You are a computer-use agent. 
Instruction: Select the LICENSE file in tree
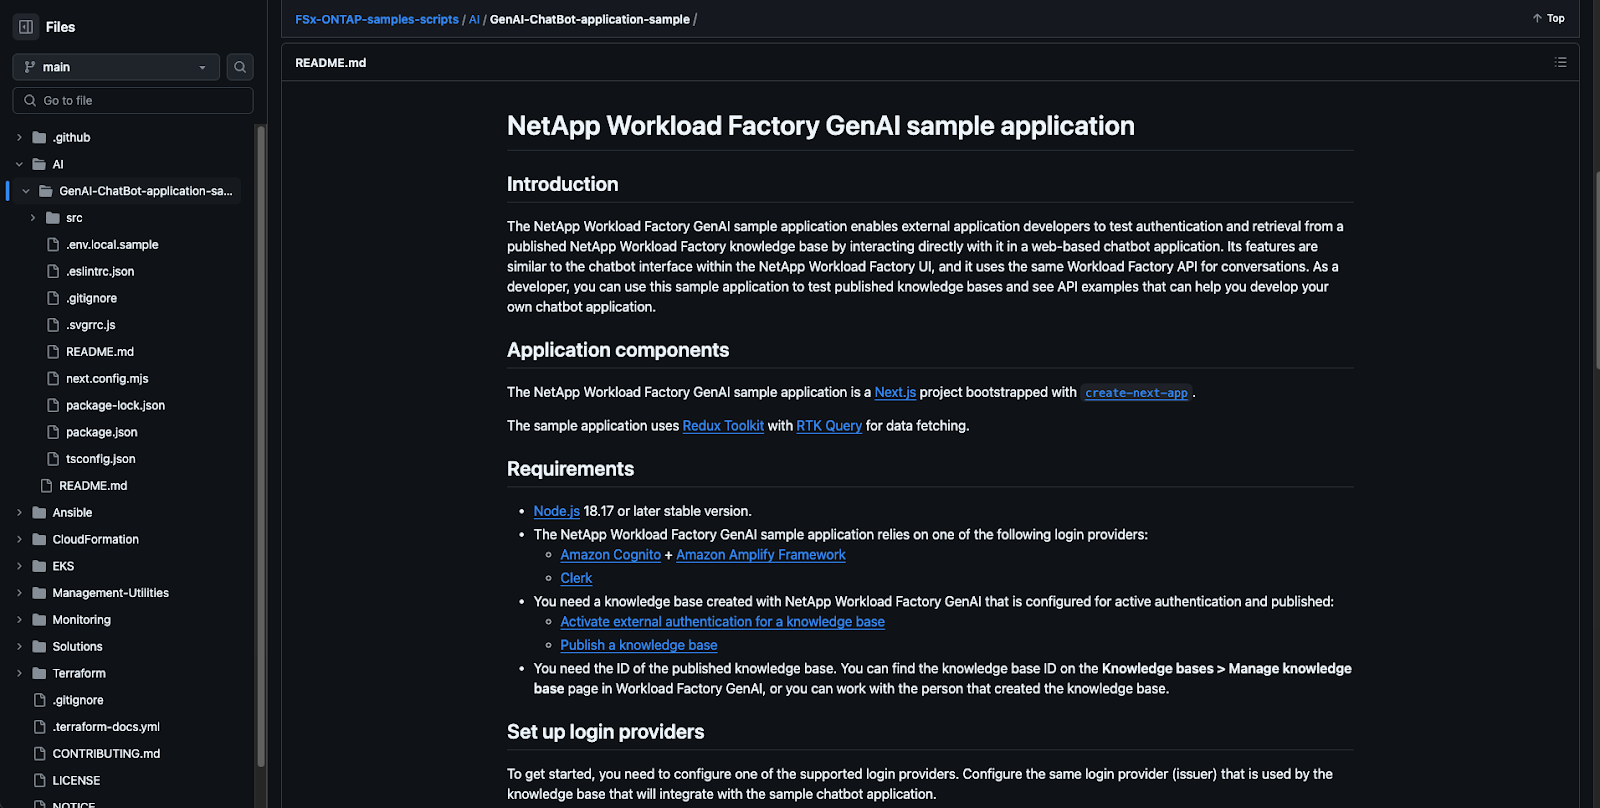[x=76, y=781]
